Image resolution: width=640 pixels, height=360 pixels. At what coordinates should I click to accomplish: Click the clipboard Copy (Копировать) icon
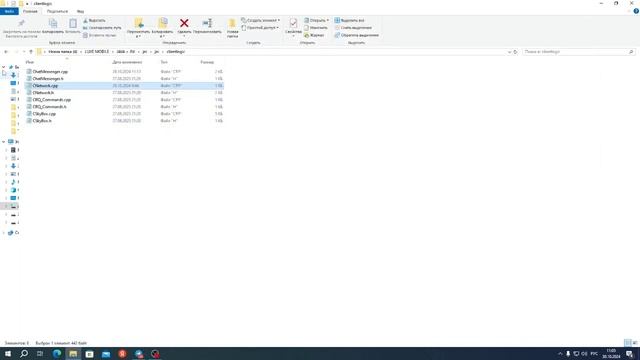coord(53,23)
